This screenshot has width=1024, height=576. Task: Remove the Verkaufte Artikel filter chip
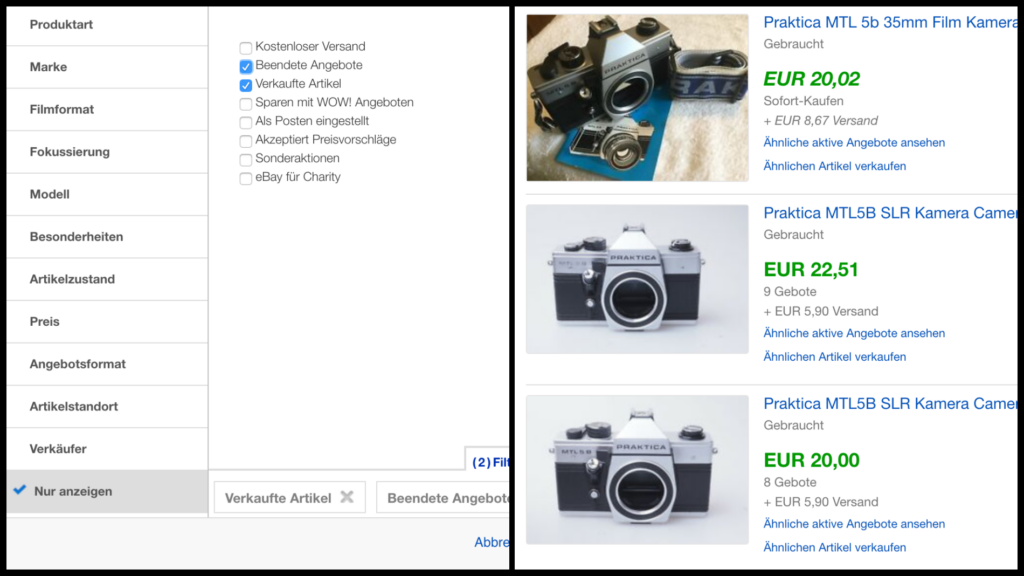pyautogui.click(x=347, y=497)
